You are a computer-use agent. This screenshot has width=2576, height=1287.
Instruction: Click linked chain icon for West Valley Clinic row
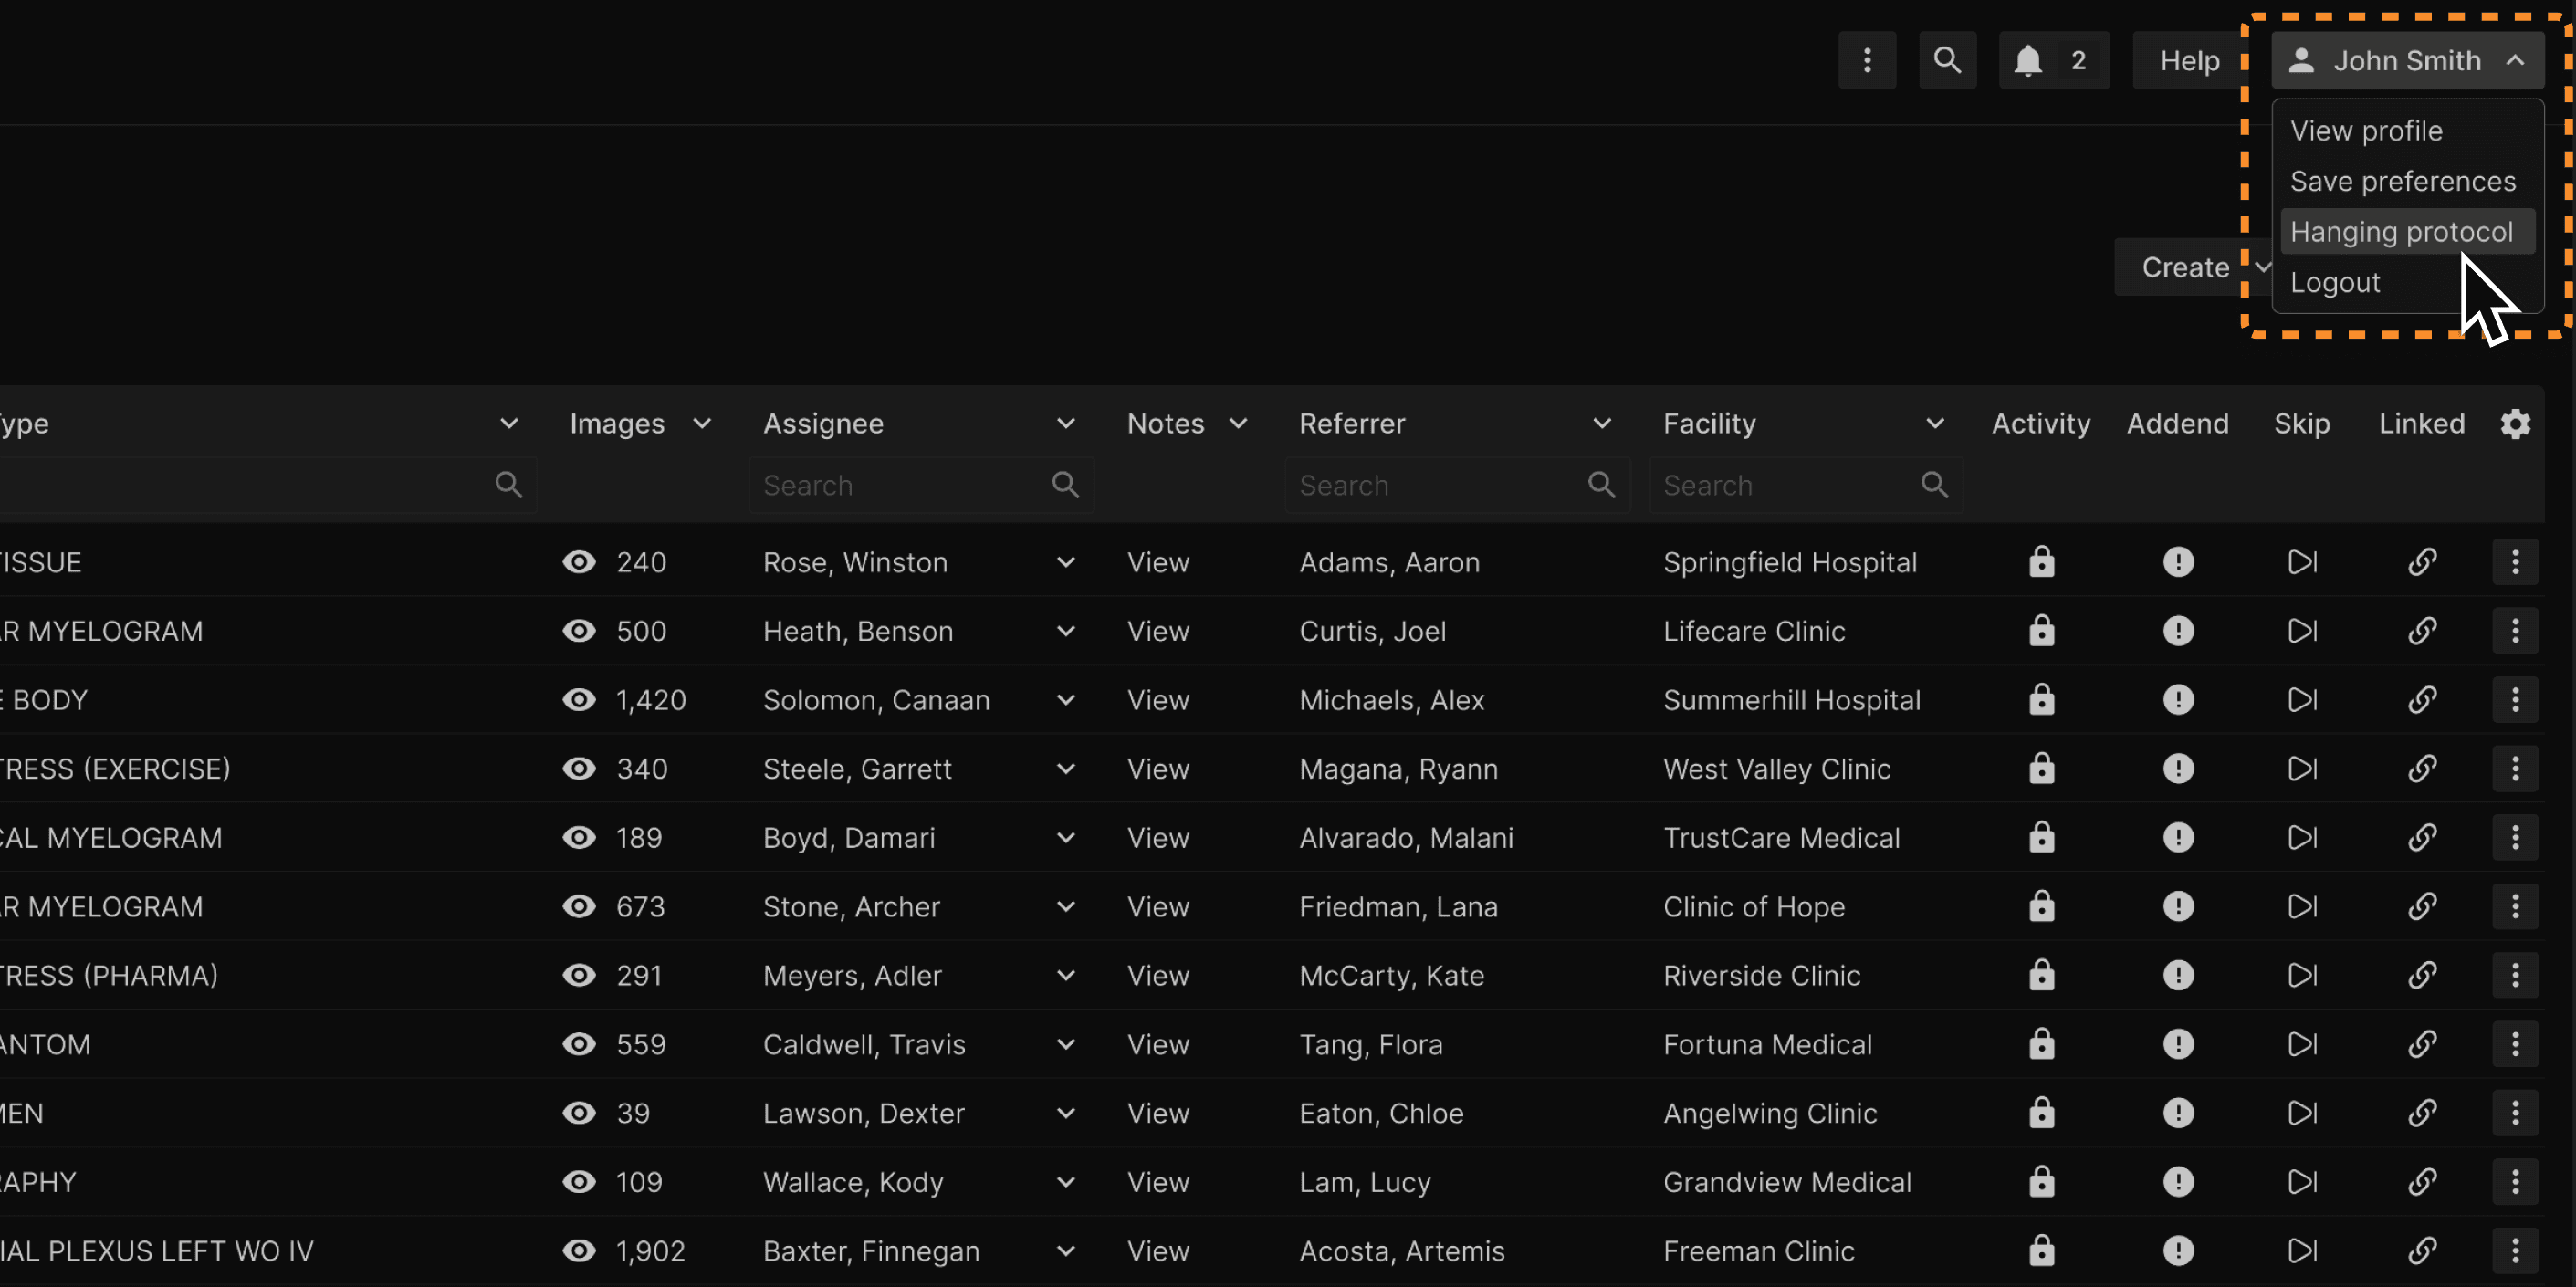(2421, 769)
